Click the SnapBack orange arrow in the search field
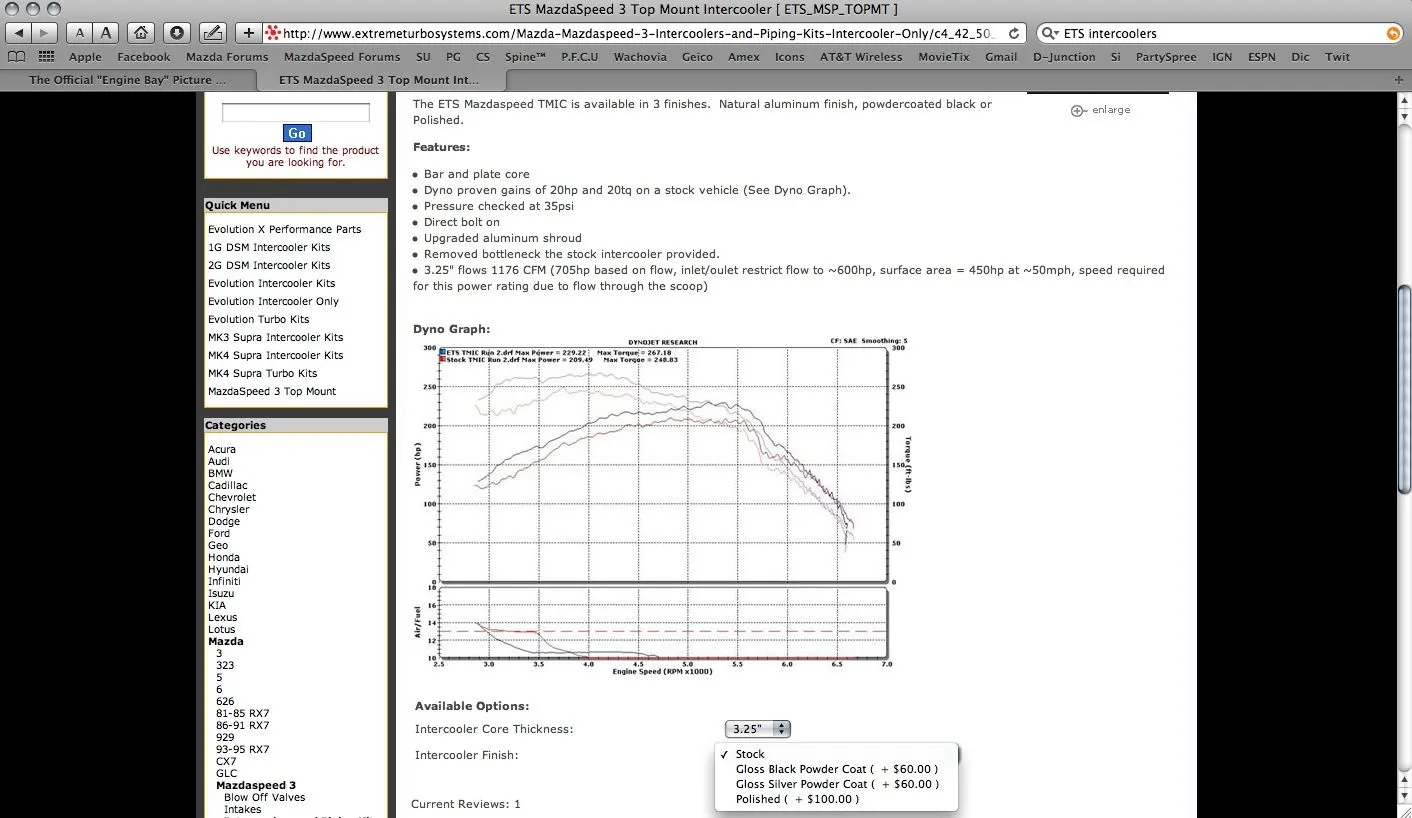The height and width of the screenshot is (818, 1412). coord(1394,33)
